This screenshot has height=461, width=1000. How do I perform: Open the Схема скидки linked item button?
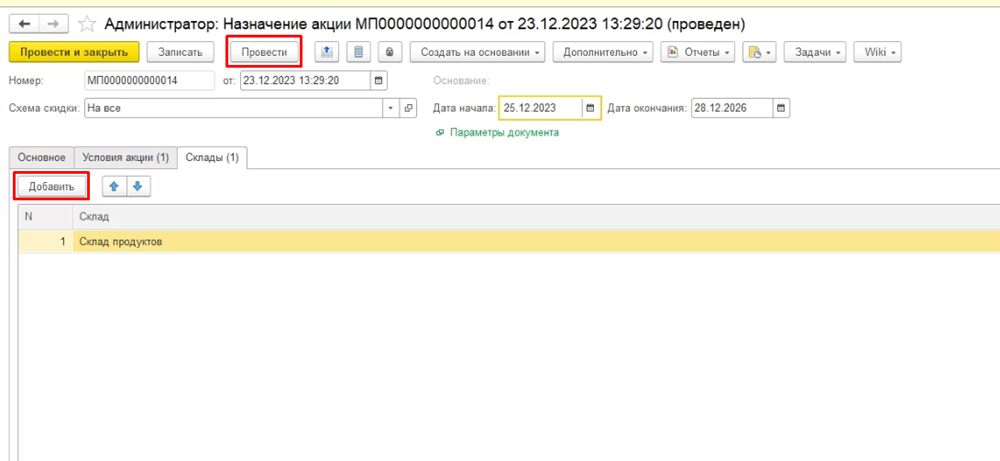408,108
